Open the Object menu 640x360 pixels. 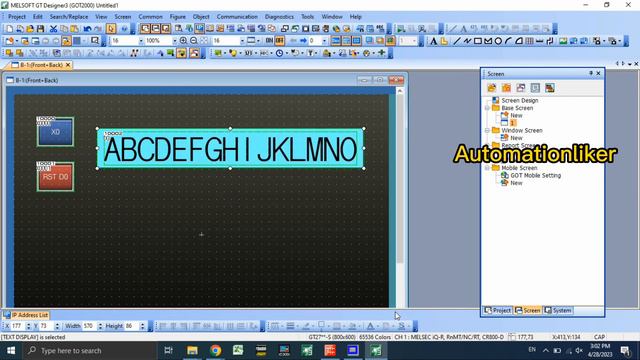[x=201, y=17]
